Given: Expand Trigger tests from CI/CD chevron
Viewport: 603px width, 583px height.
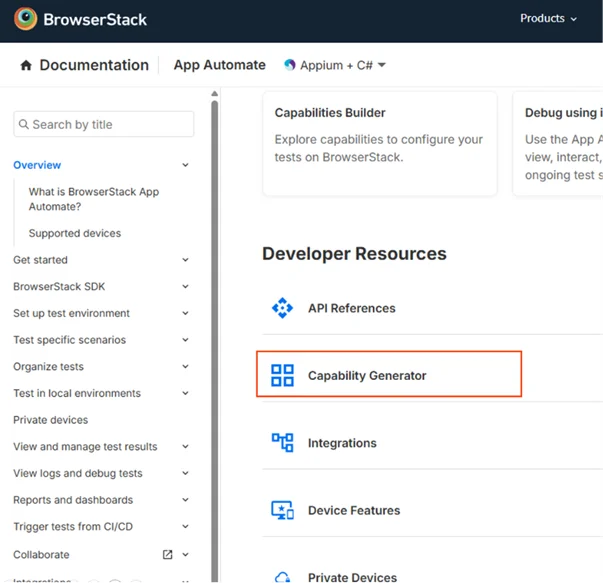Looking at the screenshot, I should (185, 526).
